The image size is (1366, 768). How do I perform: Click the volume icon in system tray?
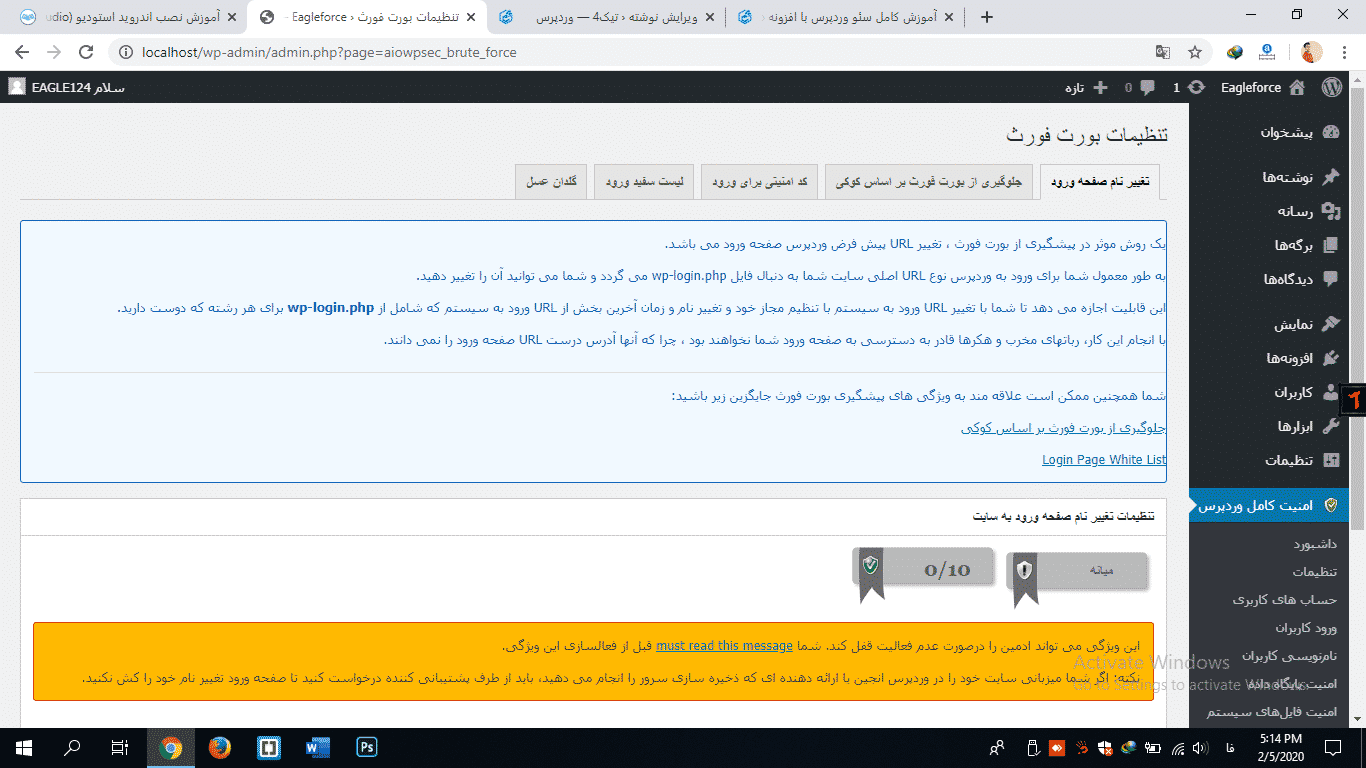click(1202, 747)
